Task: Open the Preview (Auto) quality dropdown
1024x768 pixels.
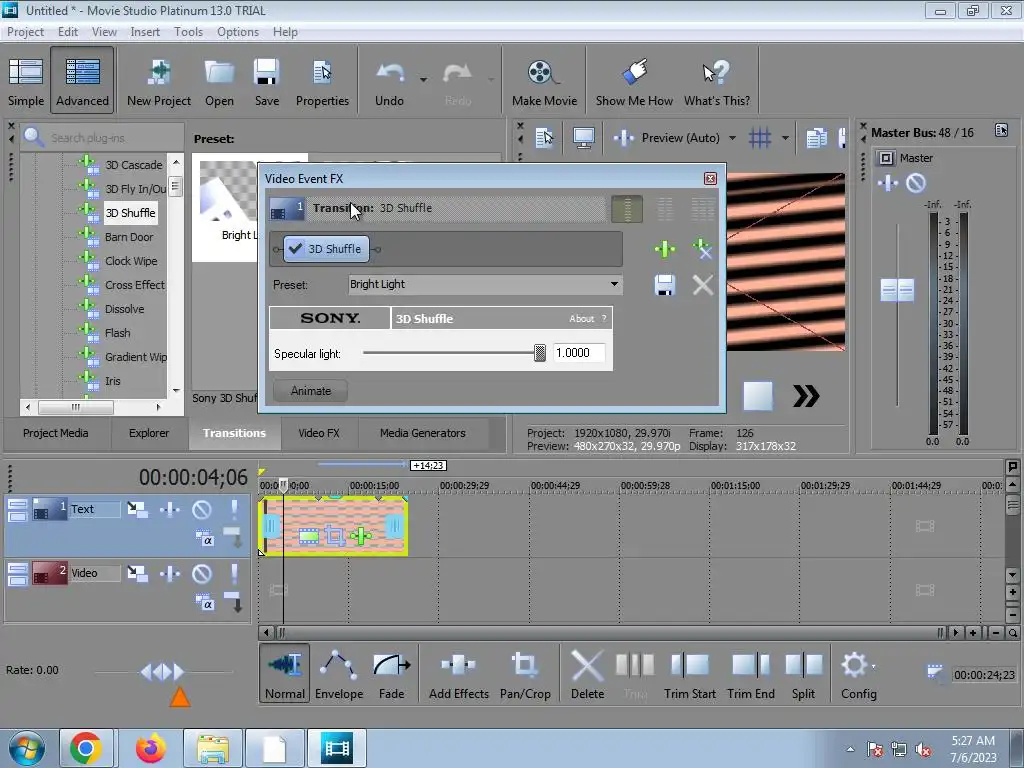Action: pos(732,138)
